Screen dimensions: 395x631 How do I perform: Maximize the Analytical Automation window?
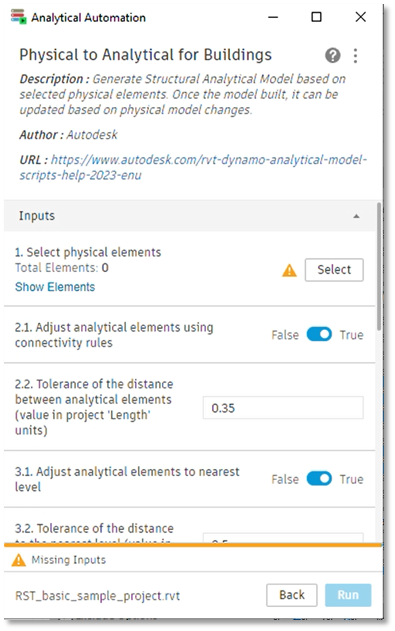point(317,17)
